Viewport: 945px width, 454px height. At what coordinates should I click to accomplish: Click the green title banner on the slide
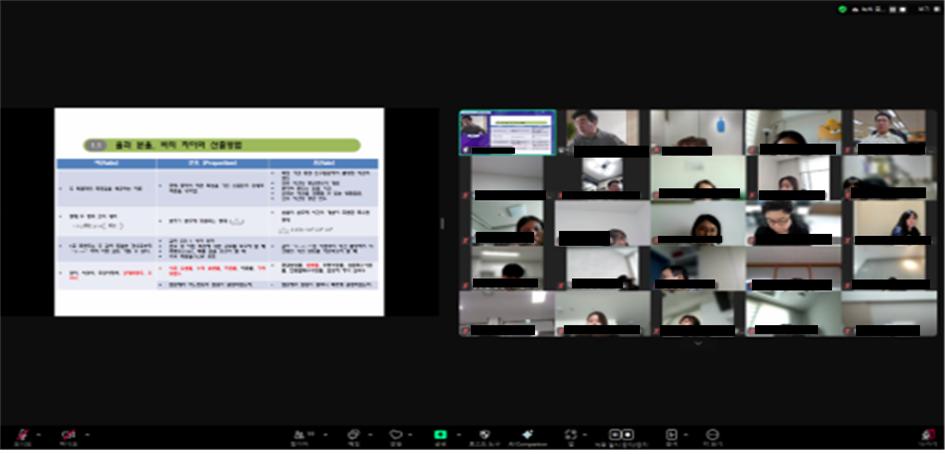[x=222, y=145]
